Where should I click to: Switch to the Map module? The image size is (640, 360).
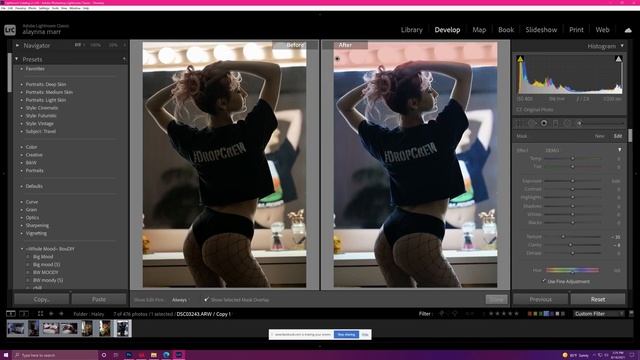[479, 30]
